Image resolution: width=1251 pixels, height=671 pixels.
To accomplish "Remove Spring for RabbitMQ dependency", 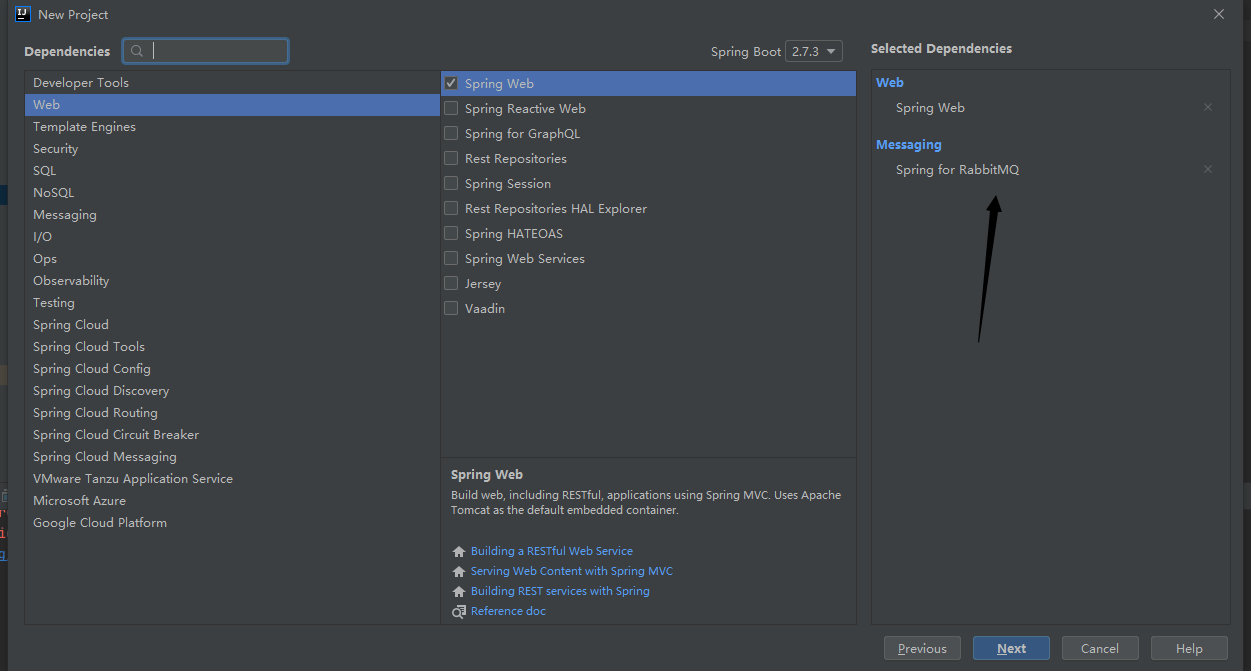I will tap(1208, 169).
